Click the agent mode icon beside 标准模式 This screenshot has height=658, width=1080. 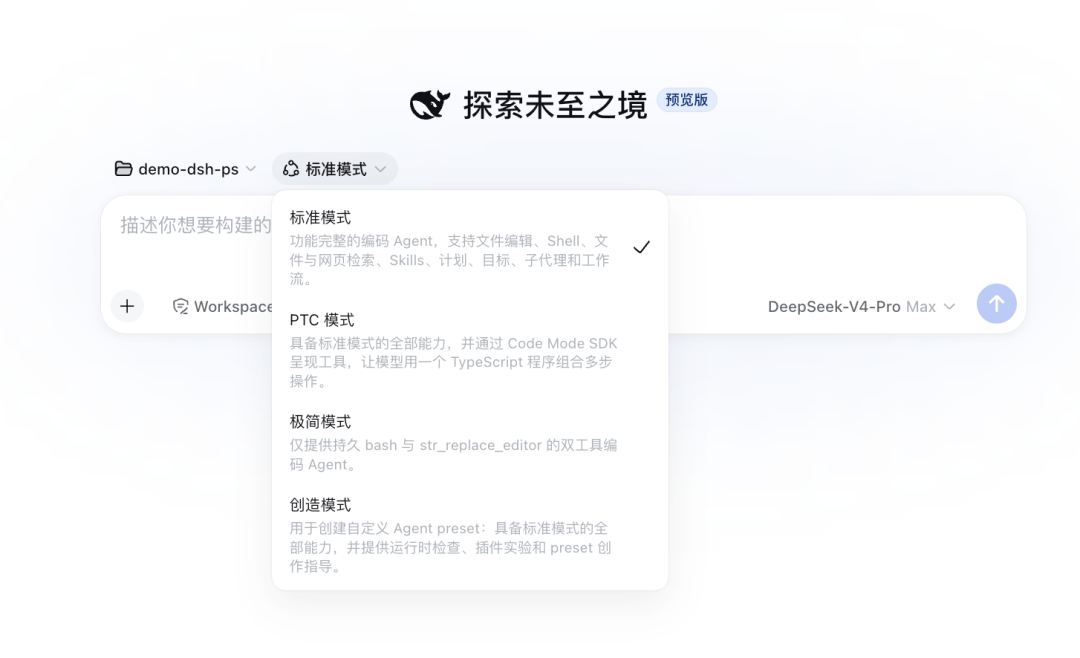tap(291, 169)
